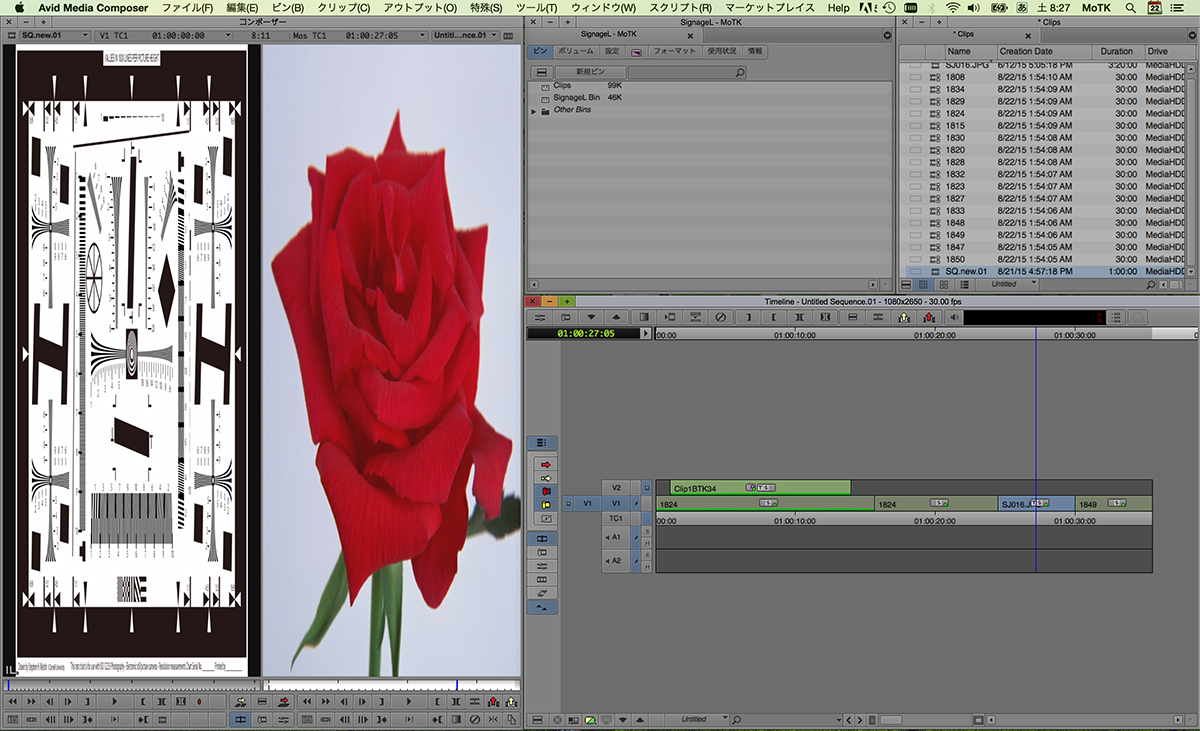Select yellow Extract/Splice-In segment mode arrow

coord(545,478)
